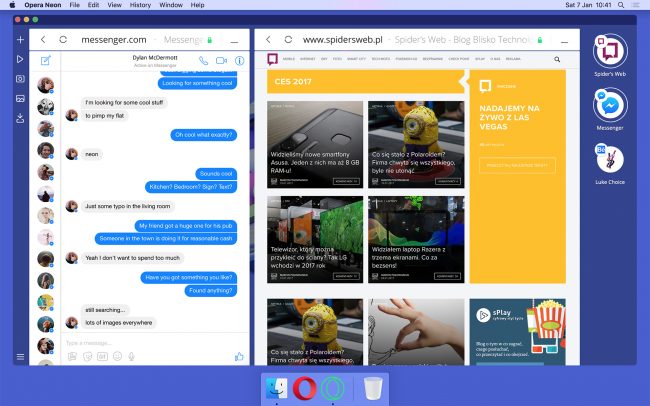Switch to the Luke Choice tab bubble
This screenshot has width=650, height=406.
610,159
